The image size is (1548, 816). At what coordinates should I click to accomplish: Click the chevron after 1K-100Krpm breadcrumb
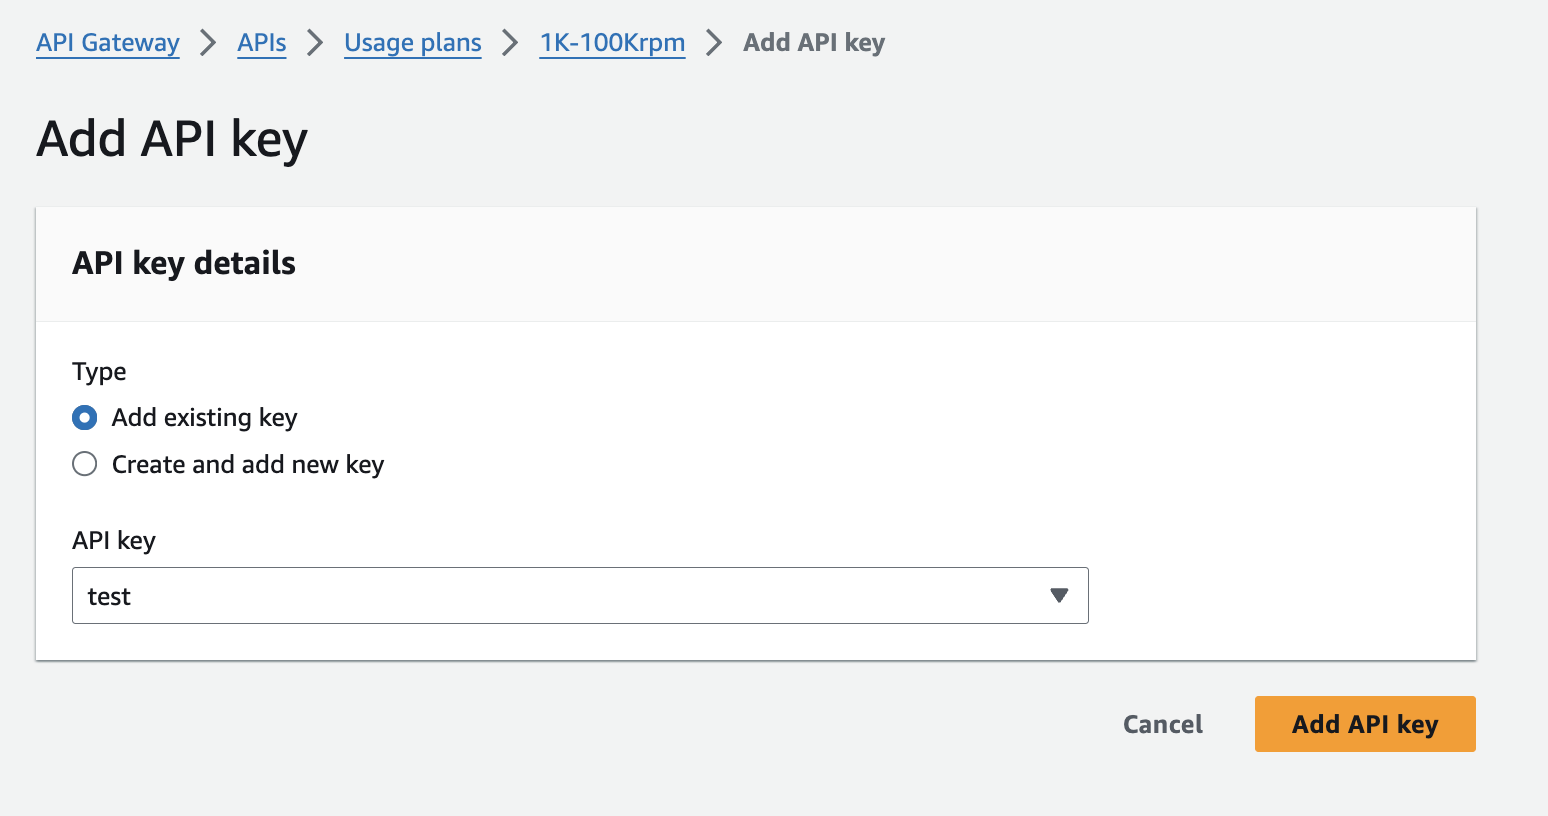[714, 43]
